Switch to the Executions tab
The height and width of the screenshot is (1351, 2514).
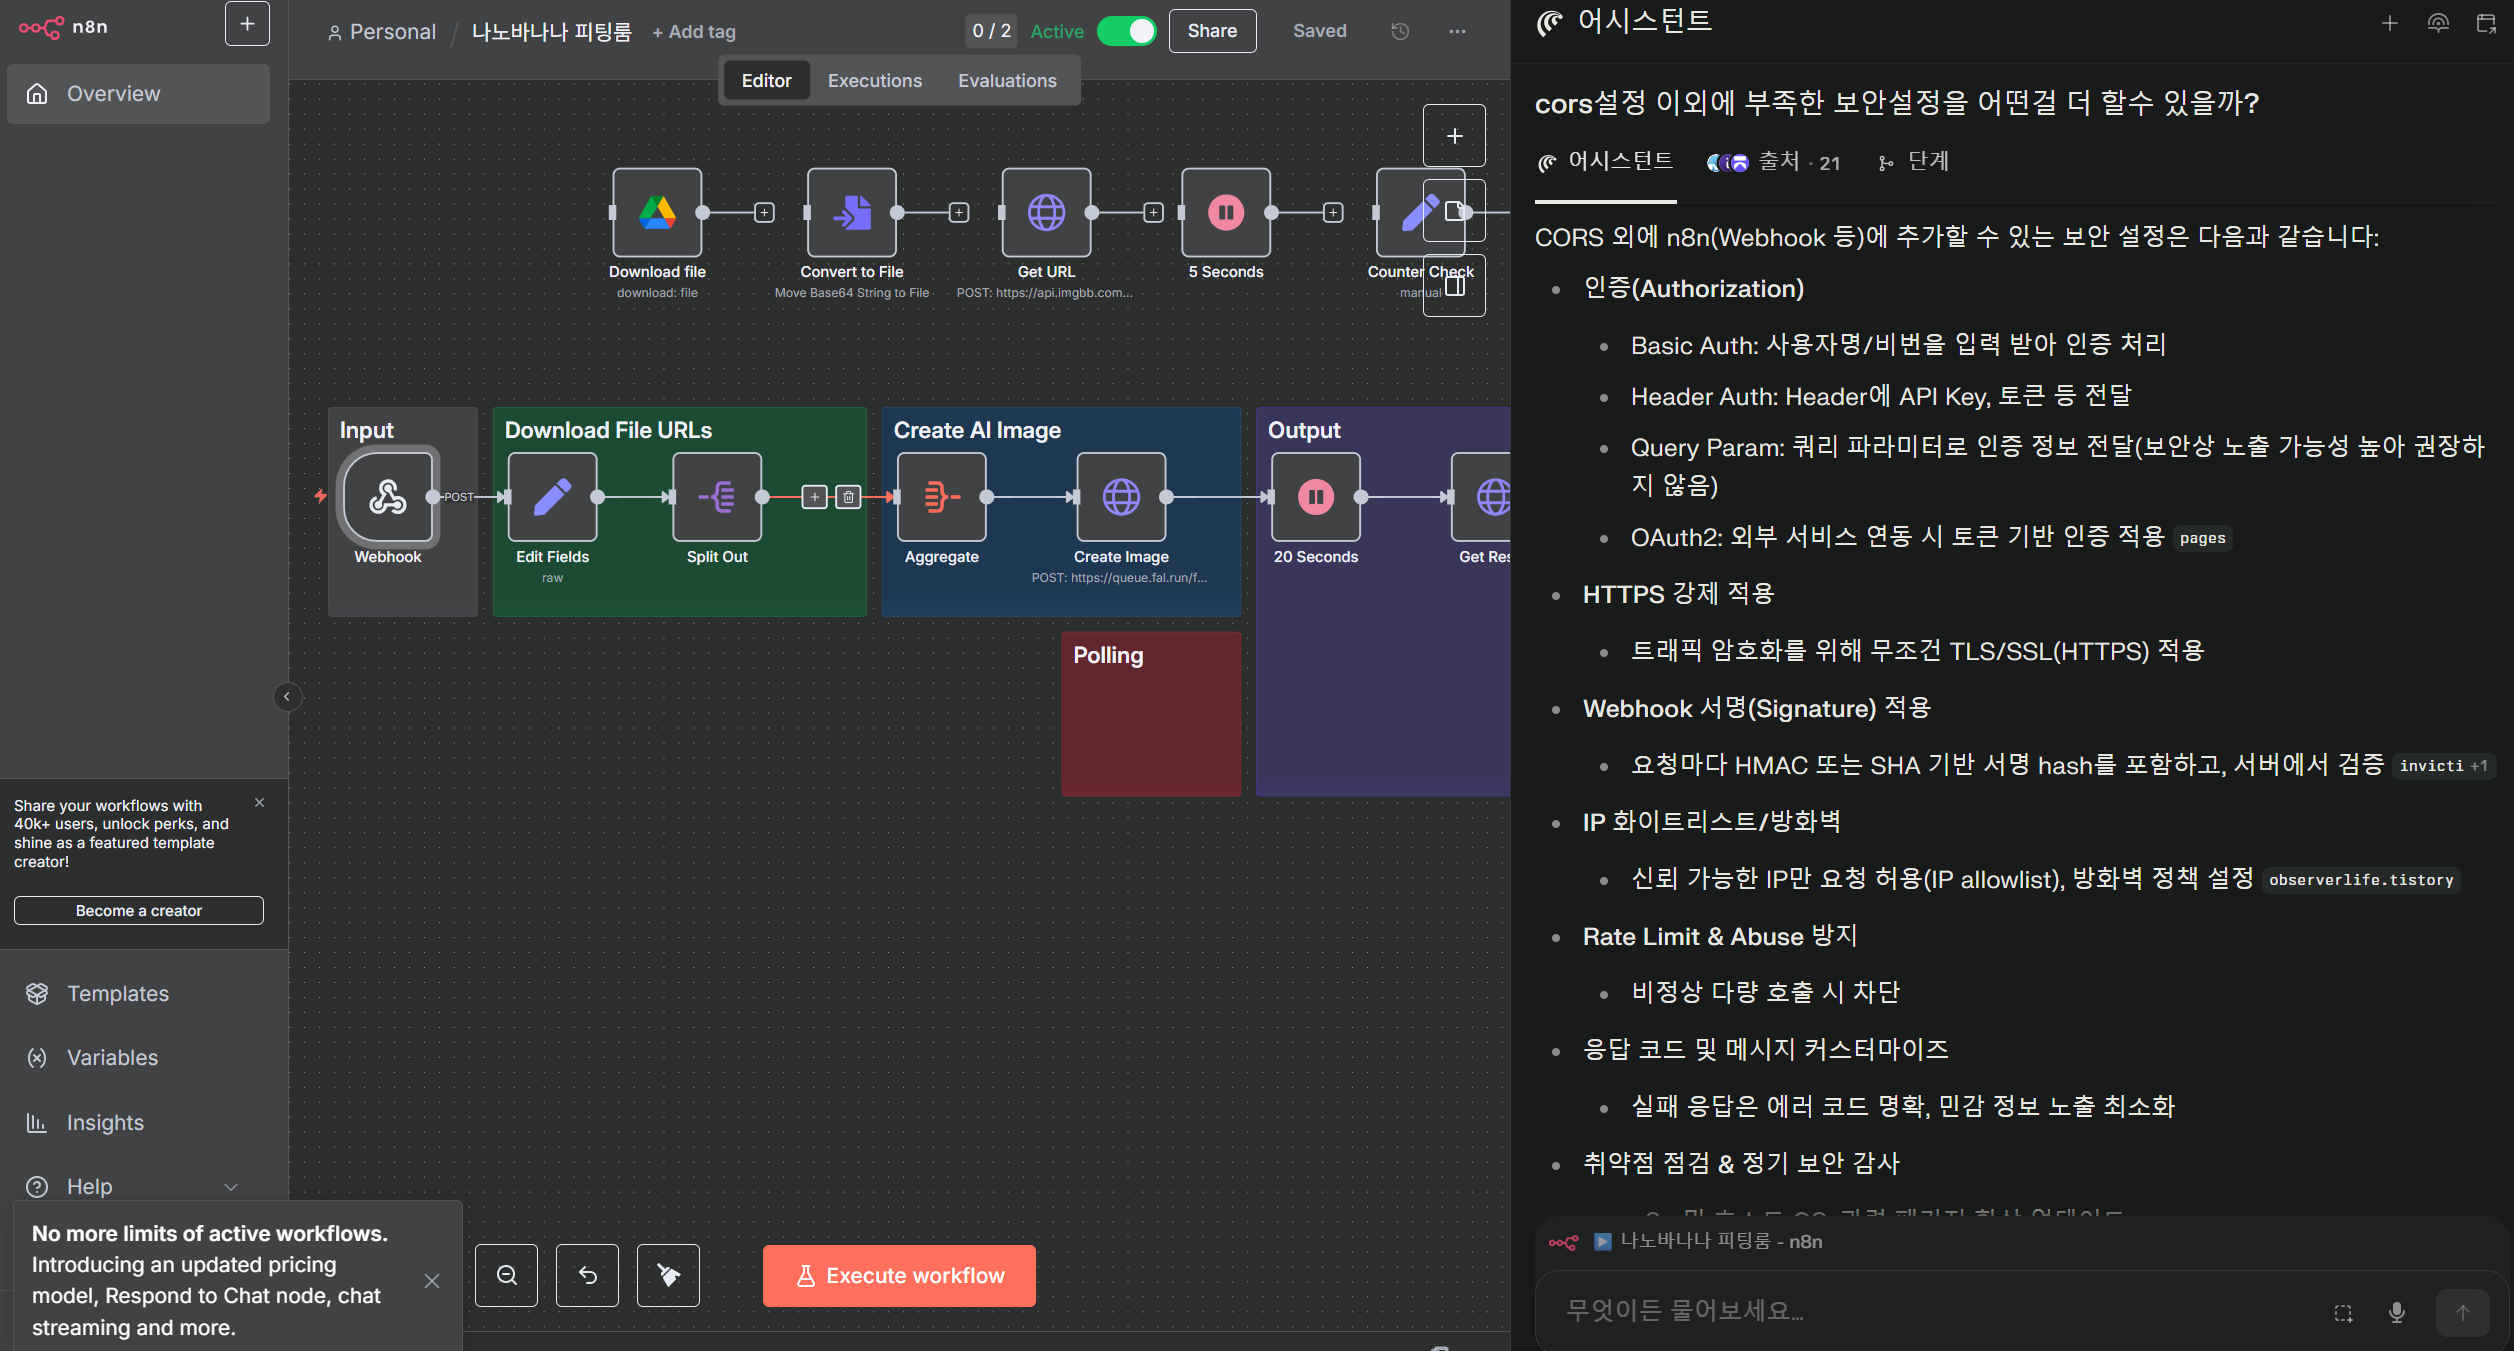(874, 81)
